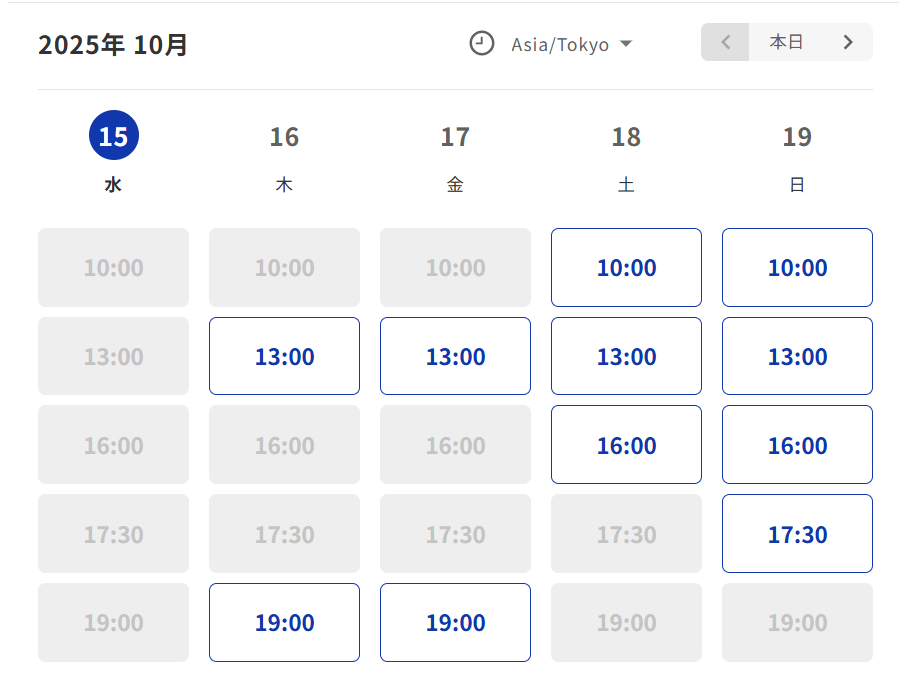
Task: Select date 19 Sunday header
Action: tap(797, 137)
